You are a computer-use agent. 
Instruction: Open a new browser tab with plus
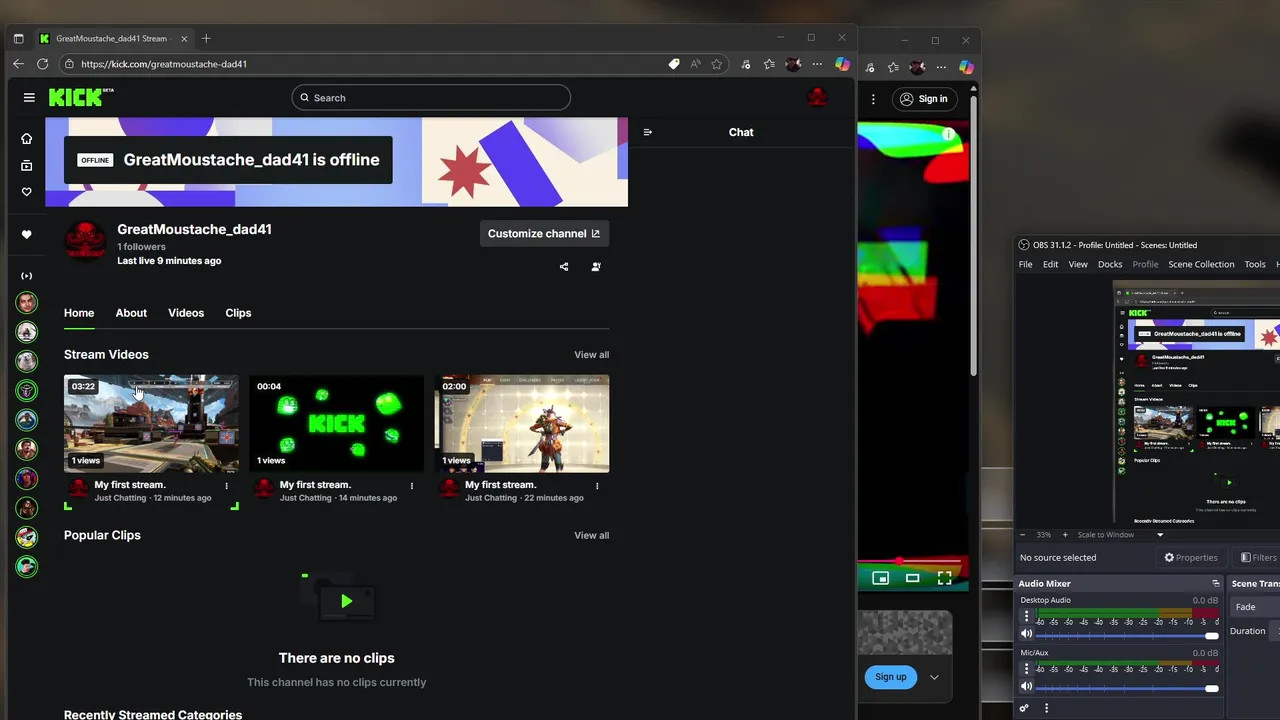tap(206, 39)
